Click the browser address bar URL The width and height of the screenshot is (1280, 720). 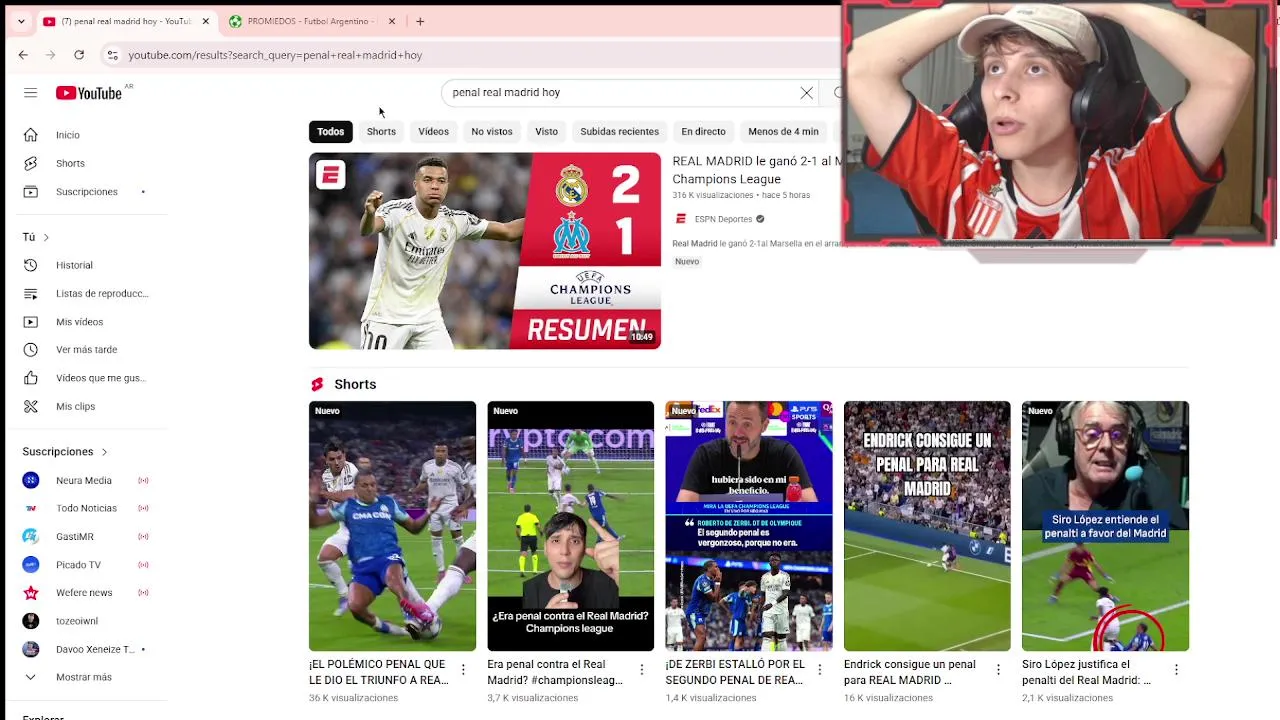coord(275,55)
